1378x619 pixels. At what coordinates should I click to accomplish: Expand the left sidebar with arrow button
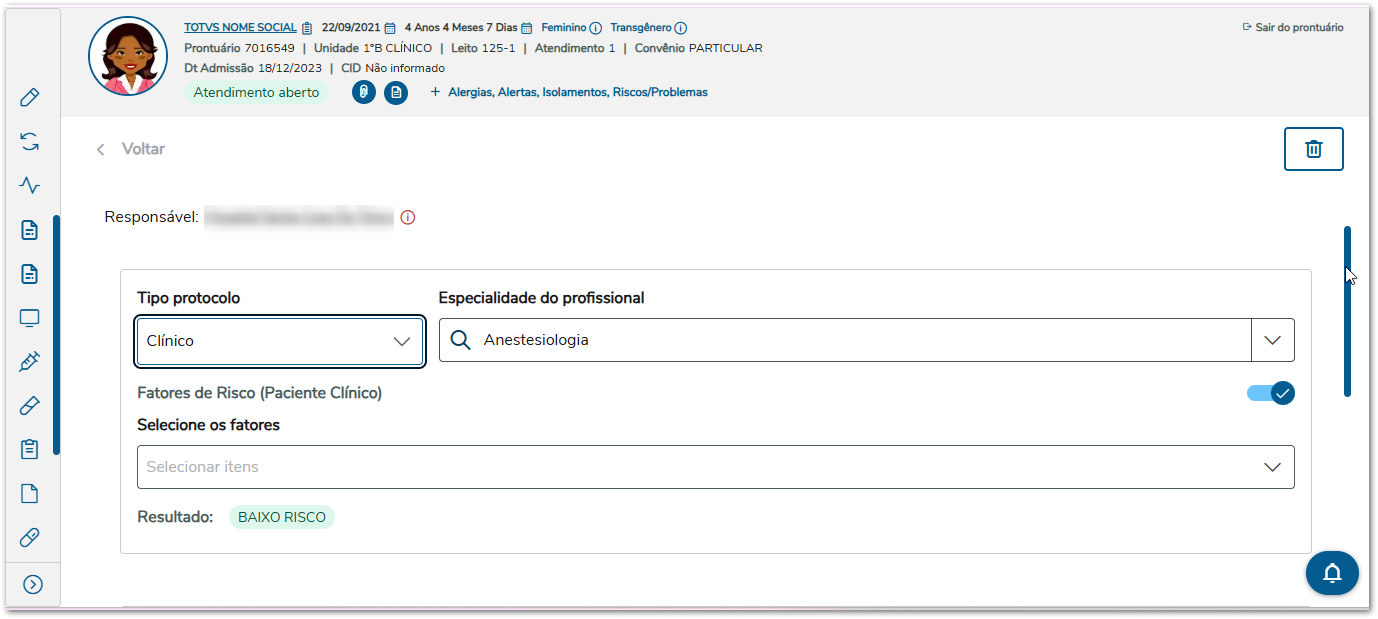(x=33, y=584)
